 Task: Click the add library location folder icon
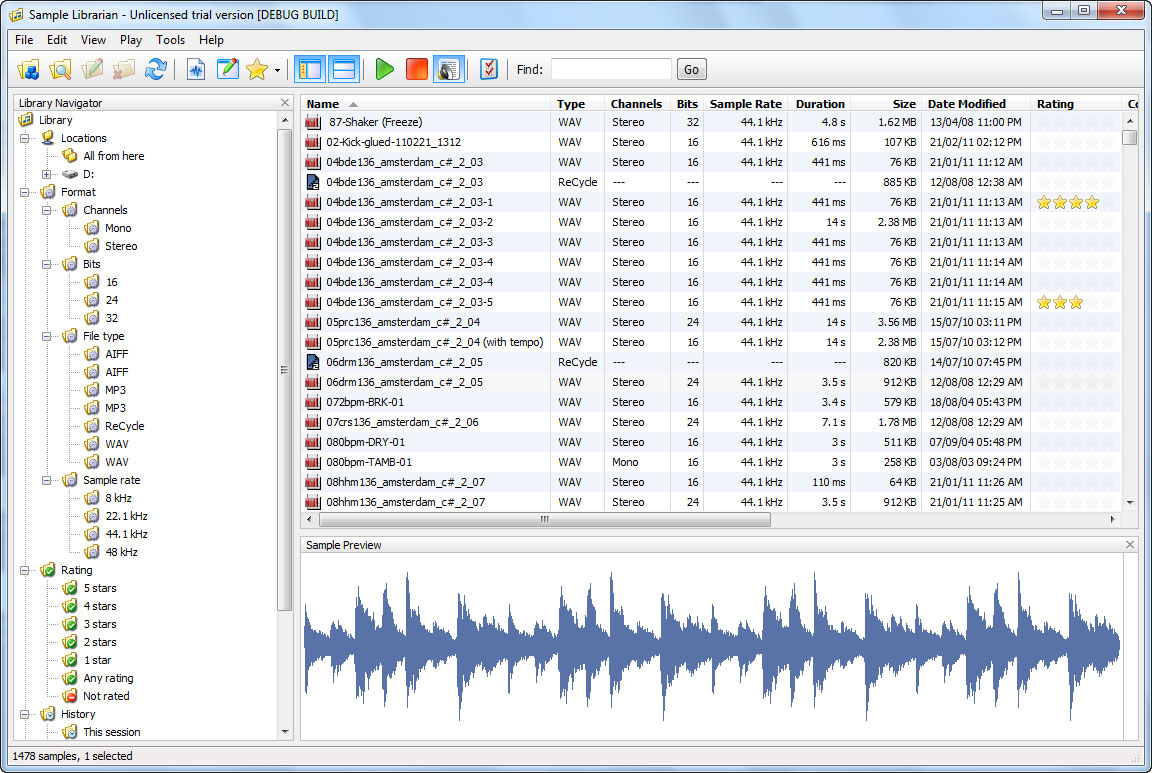coord(29,70)
